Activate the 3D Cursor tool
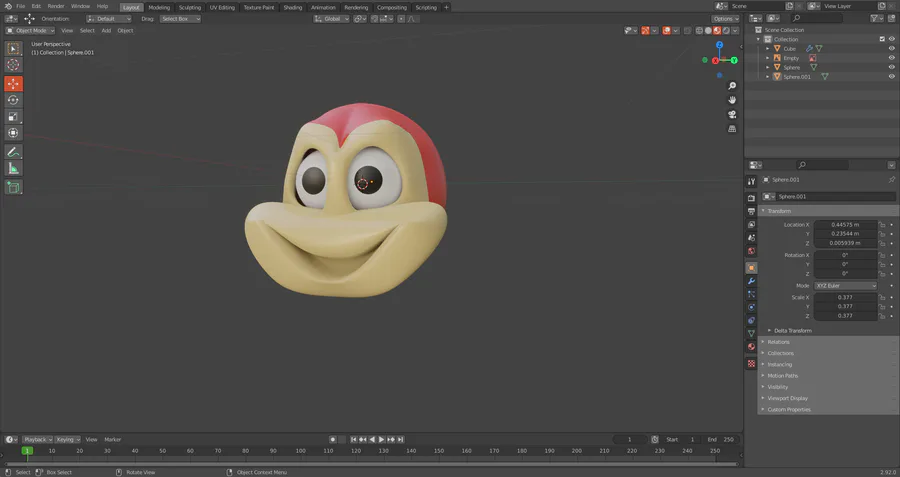Image resolution: width=900 pixels, height=477 pixels. (13, 65)
